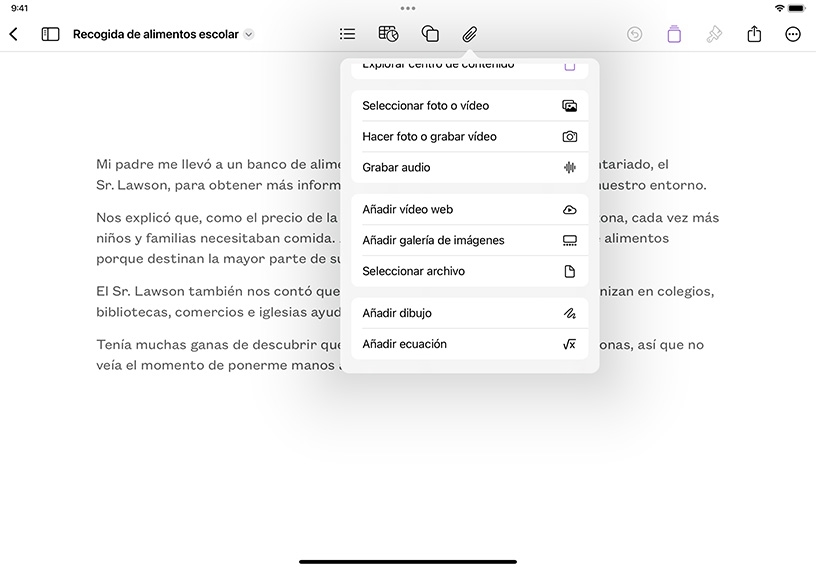Open the document title dropdown chevron
Viewport: 816px width, 567px height.
(249, 34)
